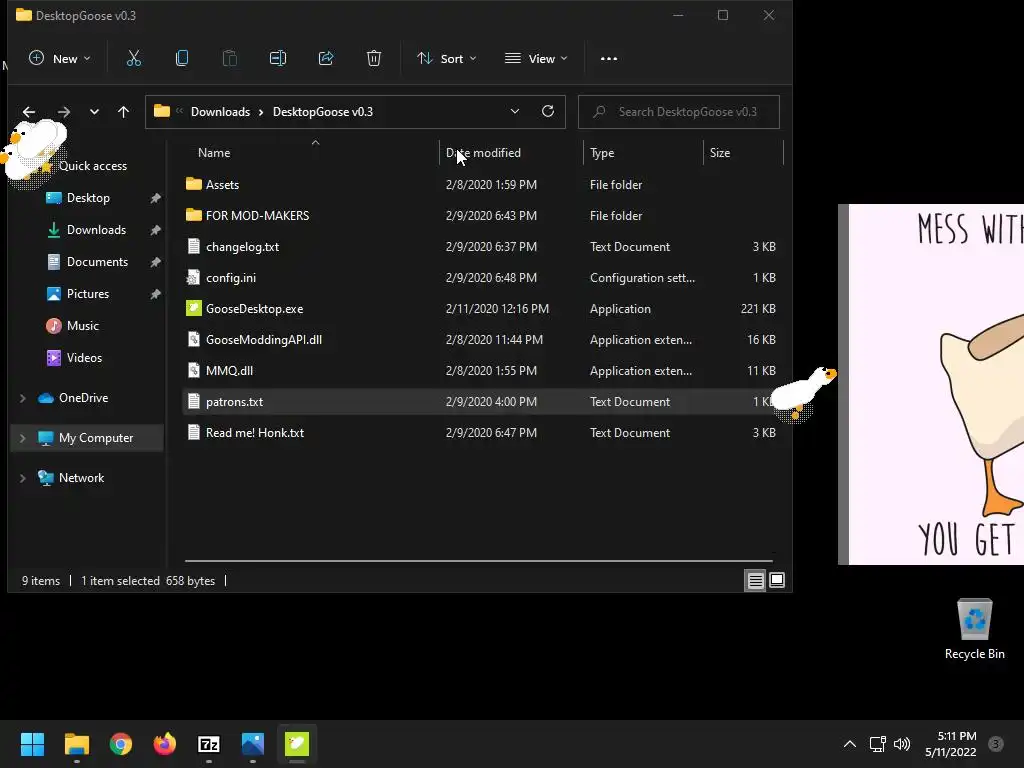Open recent locations dropdown arrow
Viewport: 1024px width, 768px height.
(x=94, y=112)
